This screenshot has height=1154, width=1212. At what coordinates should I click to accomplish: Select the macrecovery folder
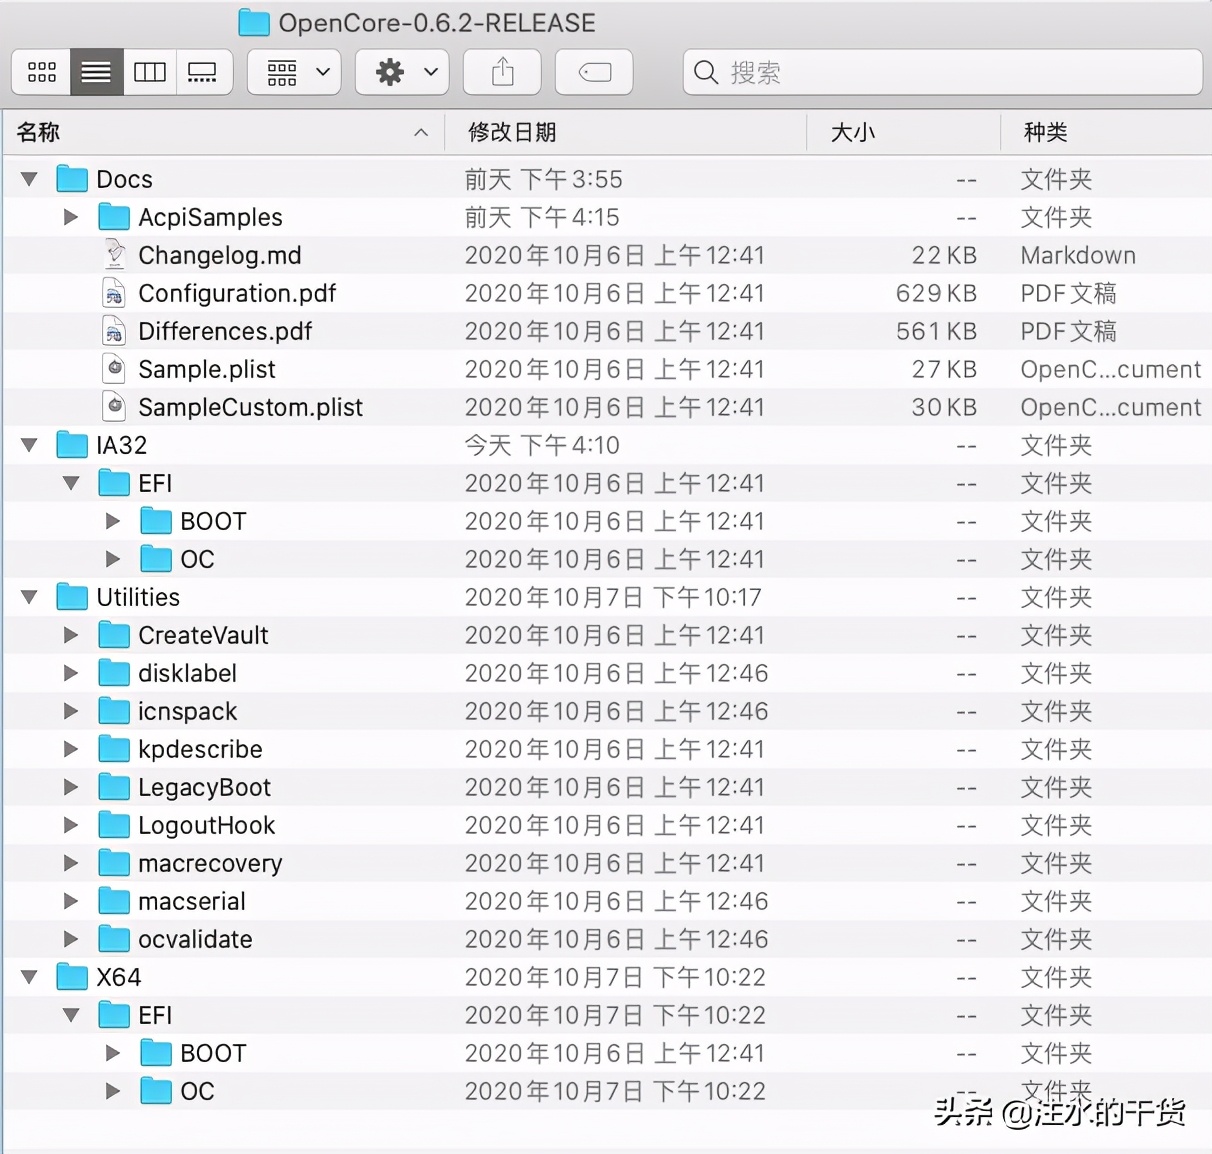210,863
